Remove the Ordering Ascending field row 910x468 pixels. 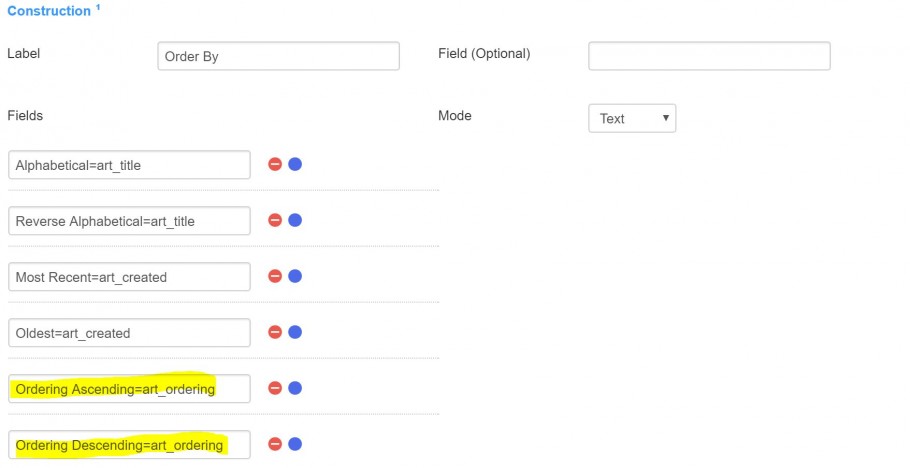click(275, 388)
